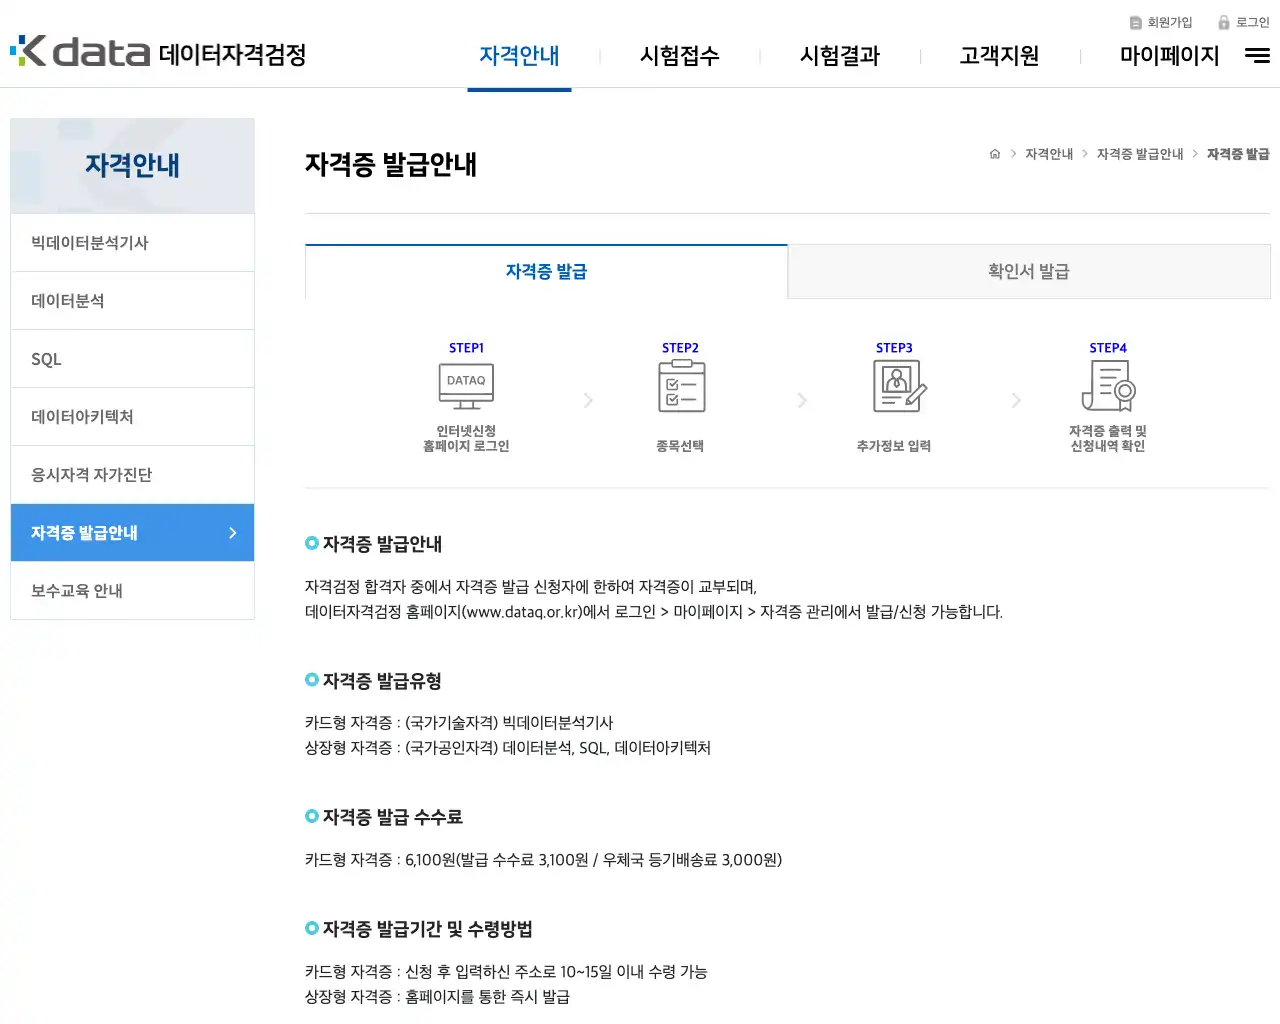The image size is (1280, 1024).
Task: Open 자격안내 in the top navigation
Action: 519,57
